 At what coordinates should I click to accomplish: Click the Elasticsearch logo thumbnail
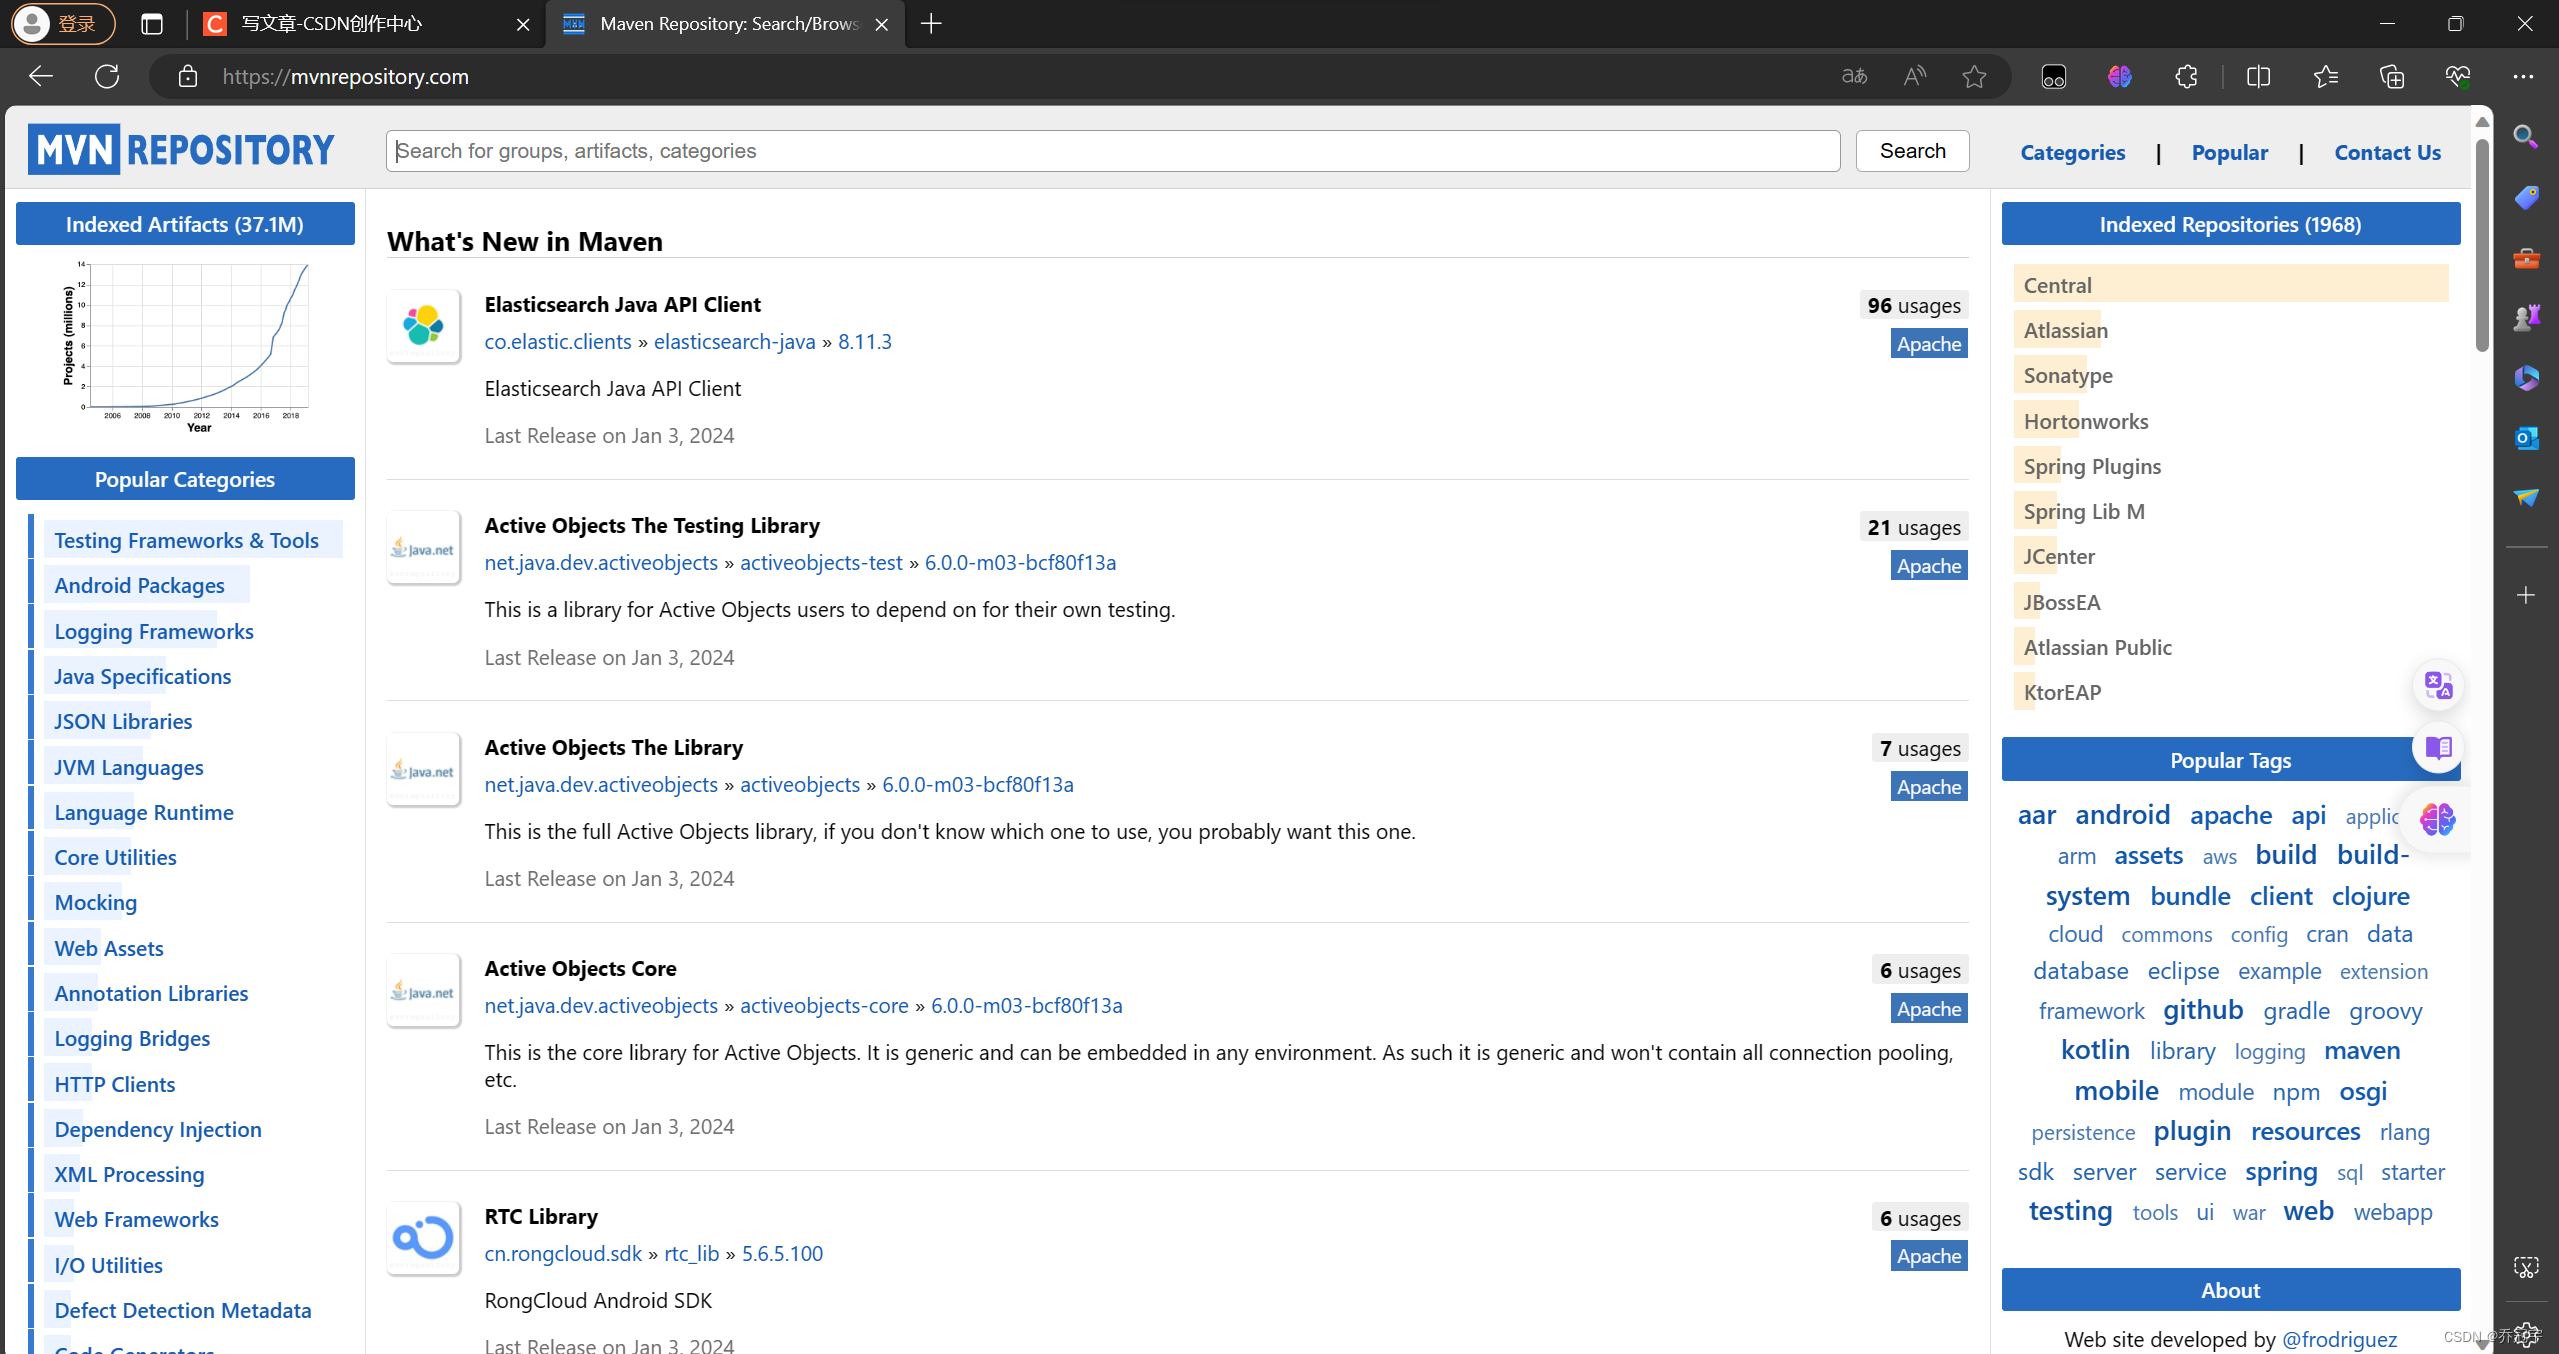[423, 326]
